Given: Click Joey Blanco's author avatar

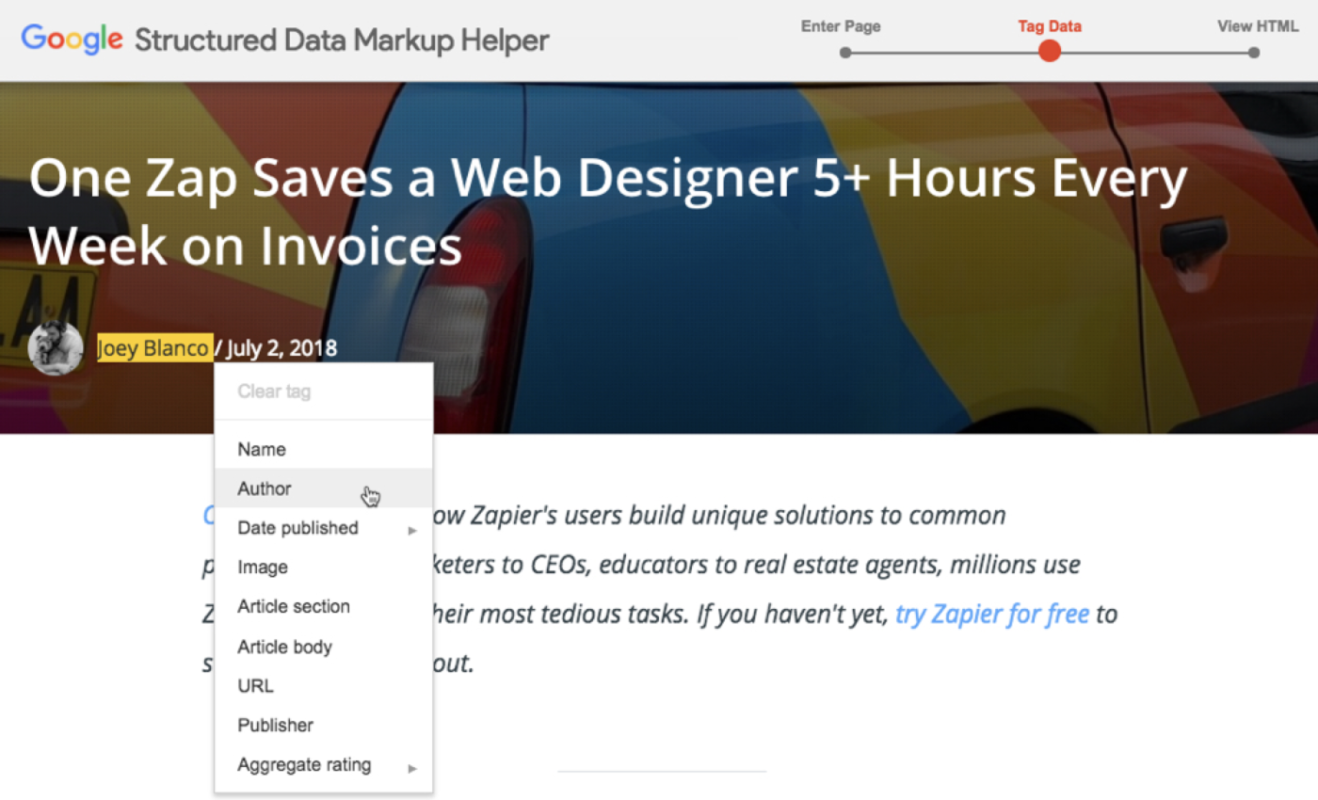Looking at the screenshot, I should click(55, 348).
